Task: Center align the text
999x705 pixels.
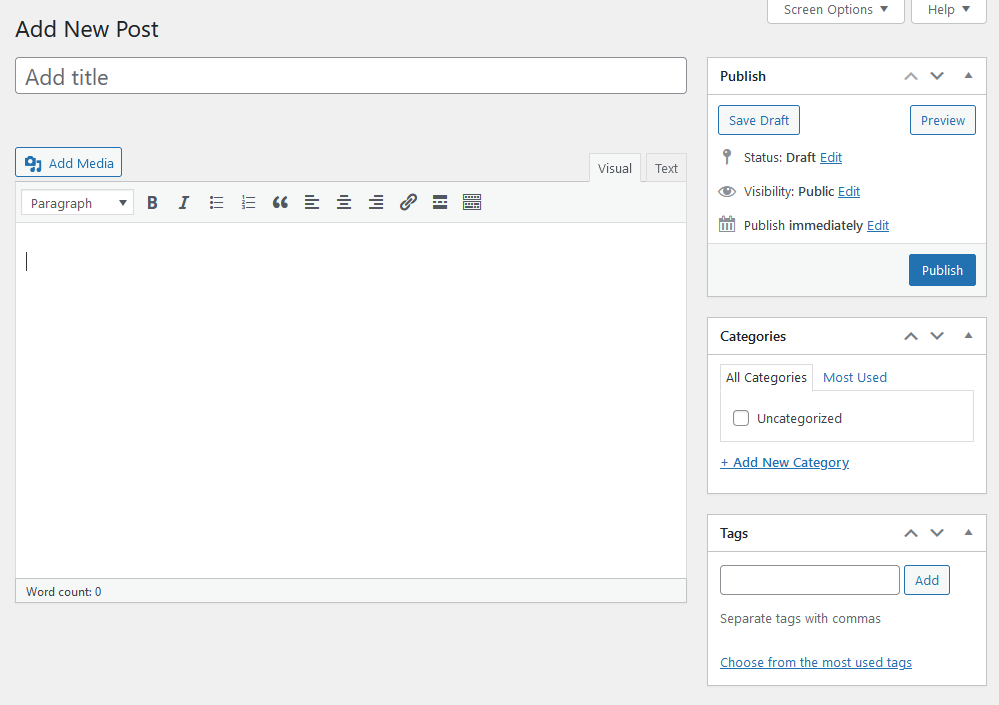Action: click(x=344, y=203)
